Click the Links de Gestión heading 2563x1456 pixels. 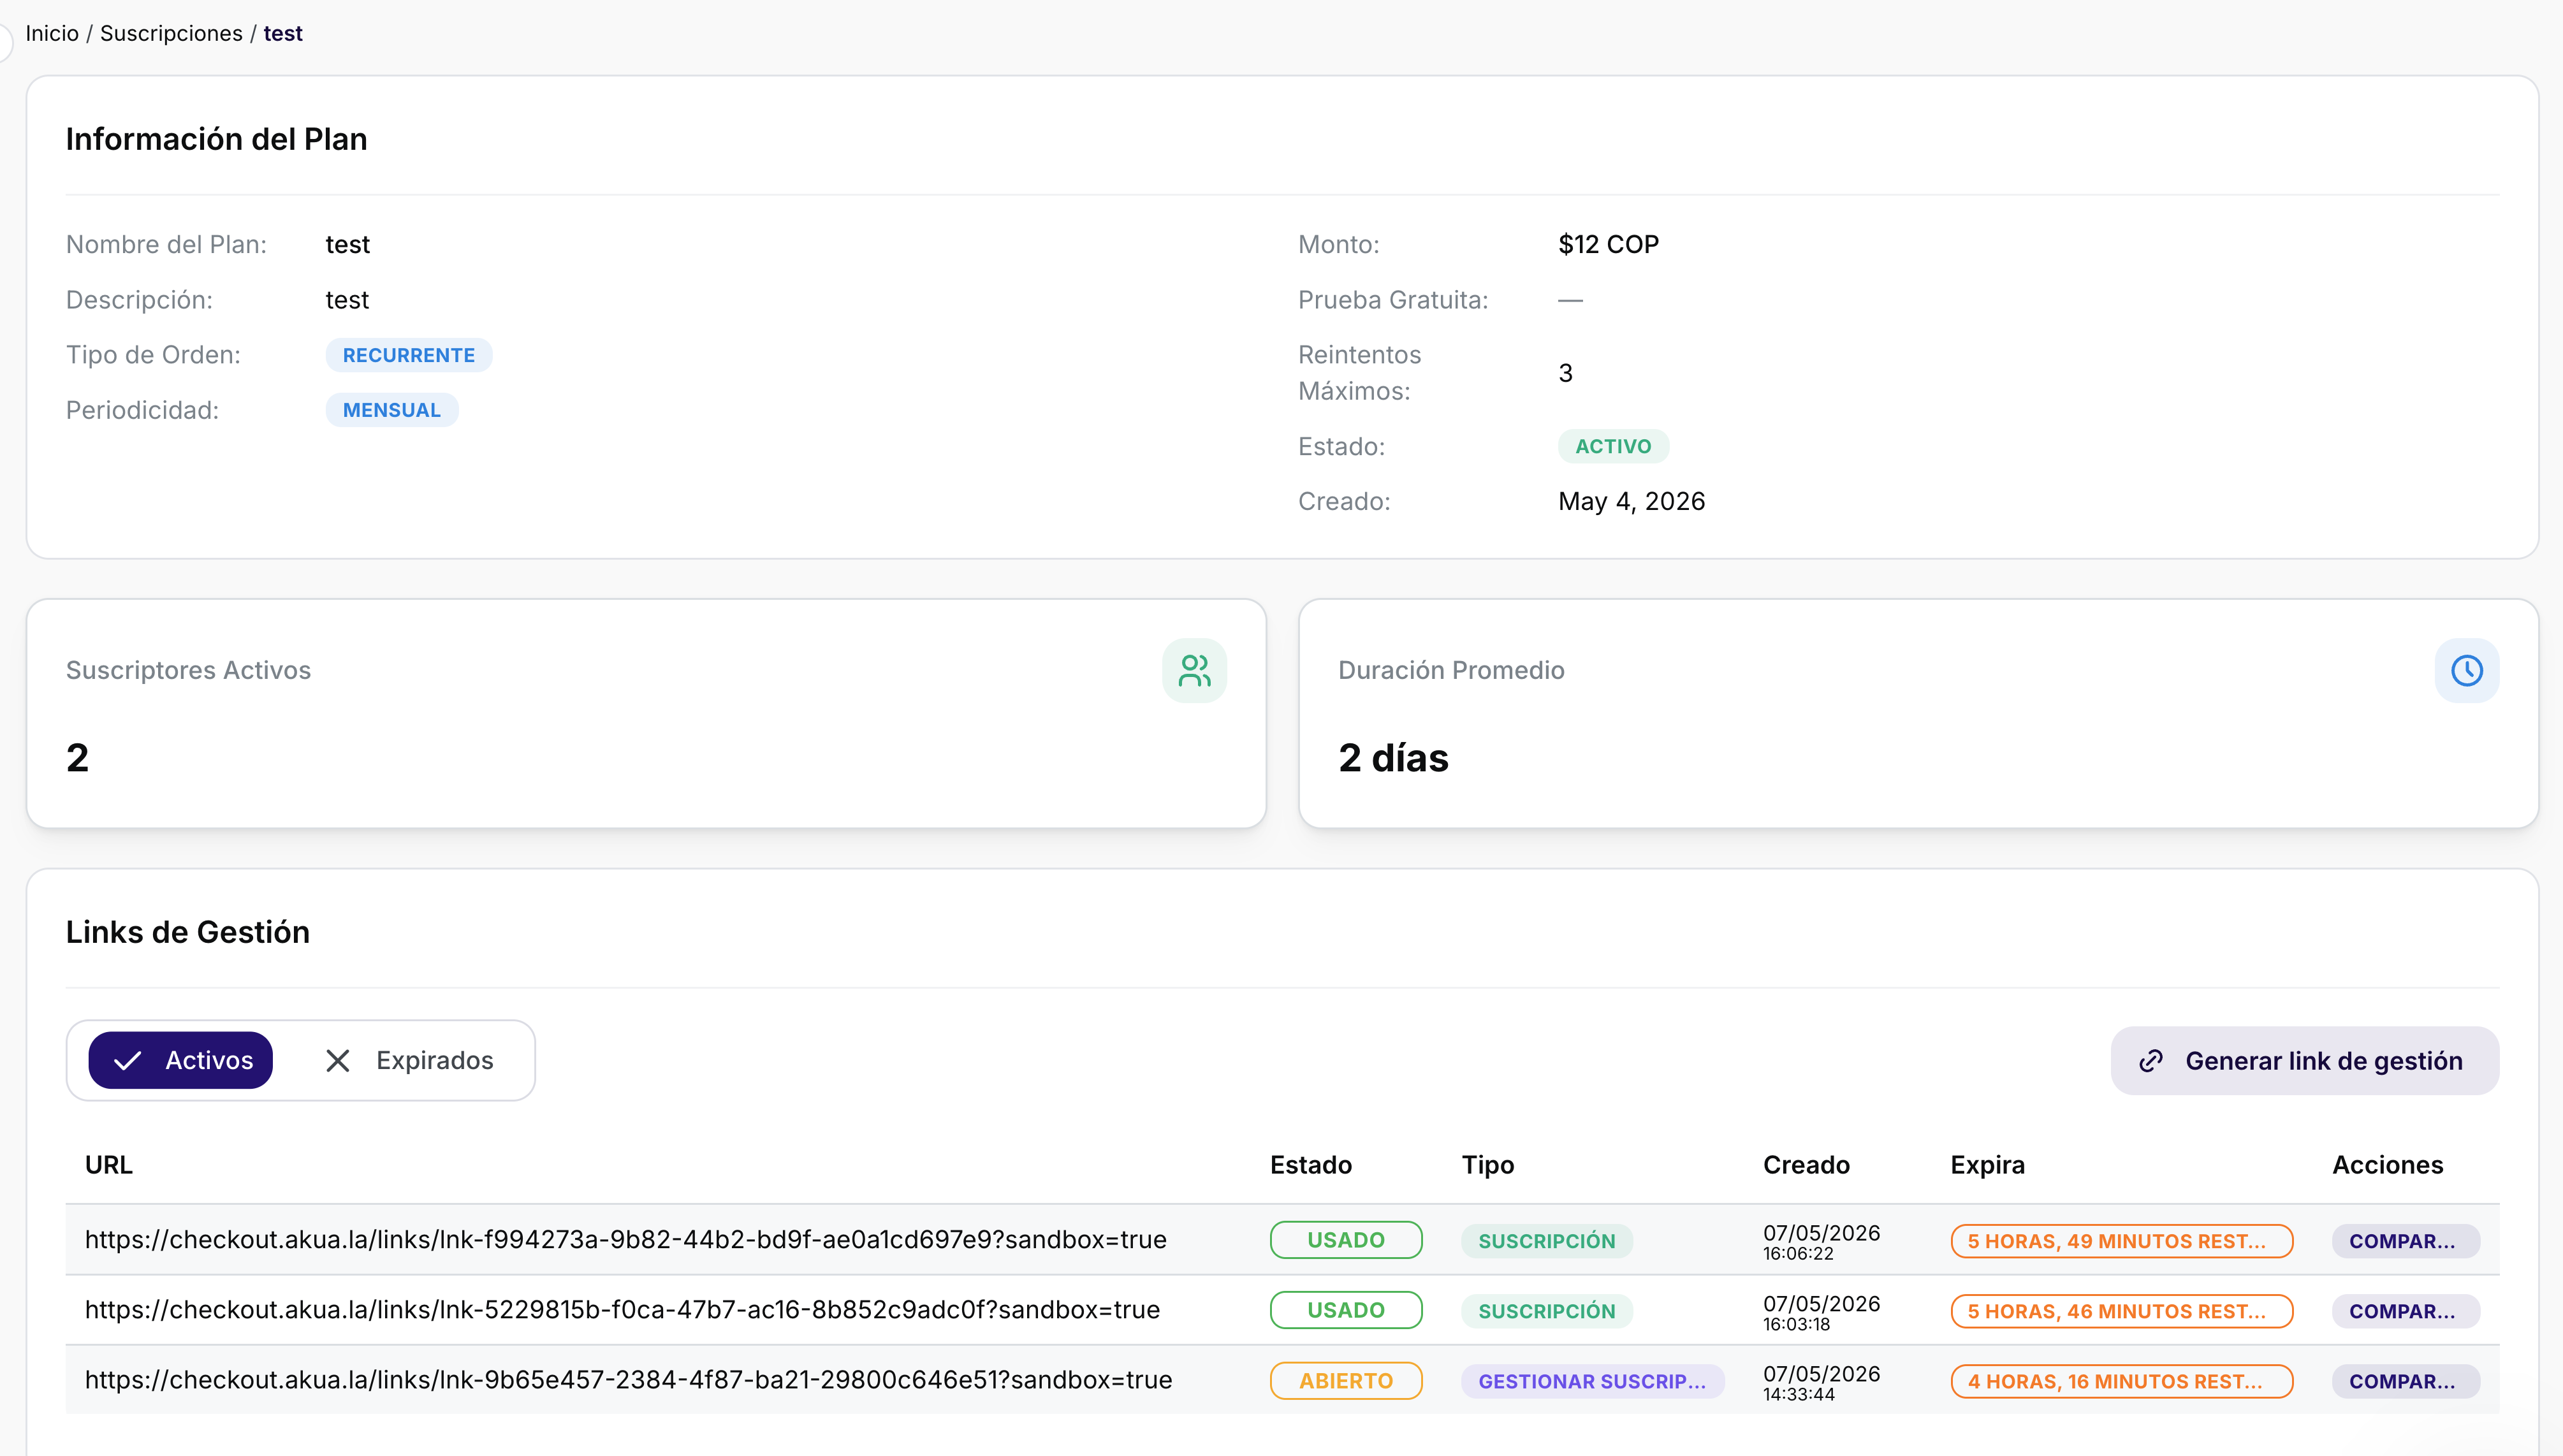[x=188, y=932]
